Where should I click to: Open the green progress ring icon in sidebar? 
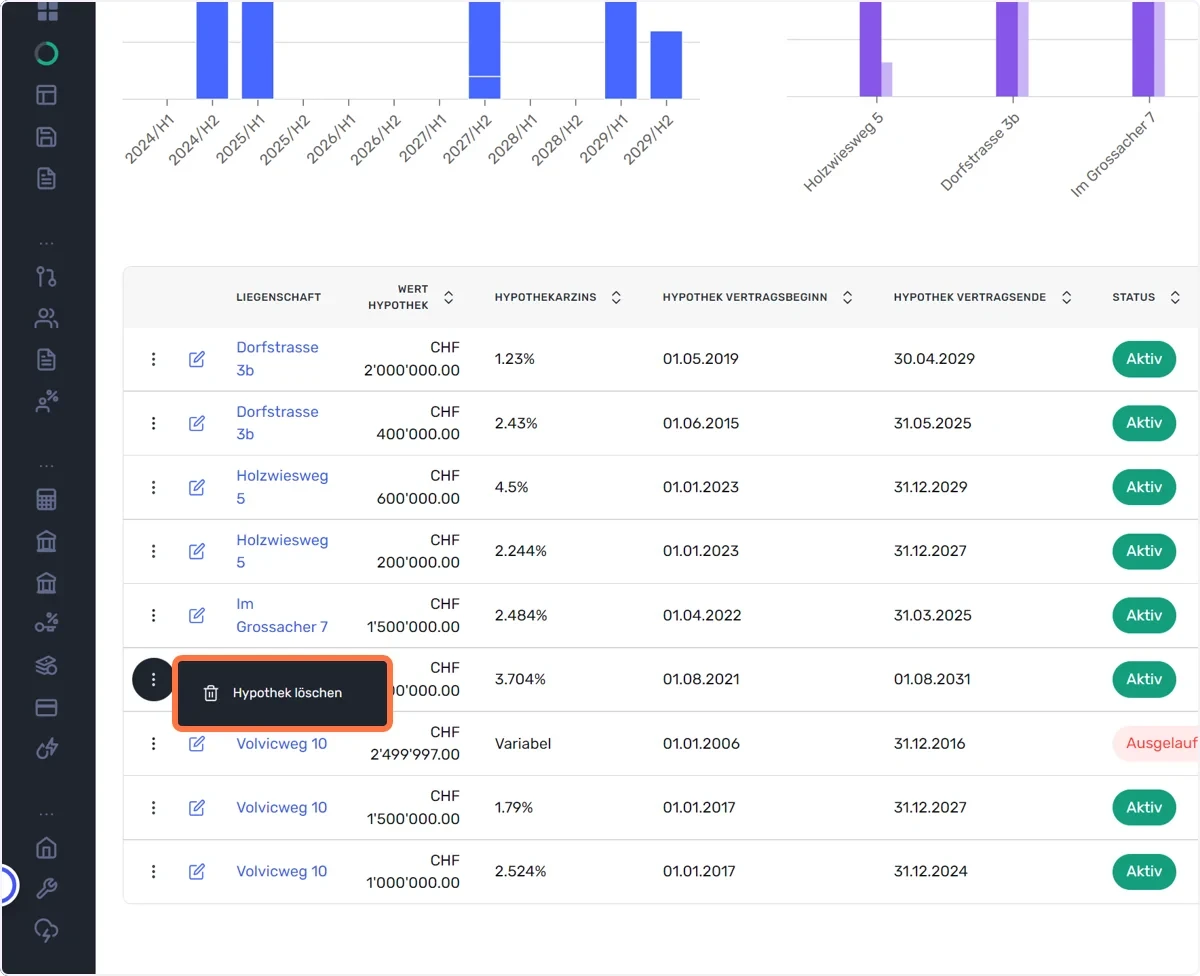pos(46,53)
